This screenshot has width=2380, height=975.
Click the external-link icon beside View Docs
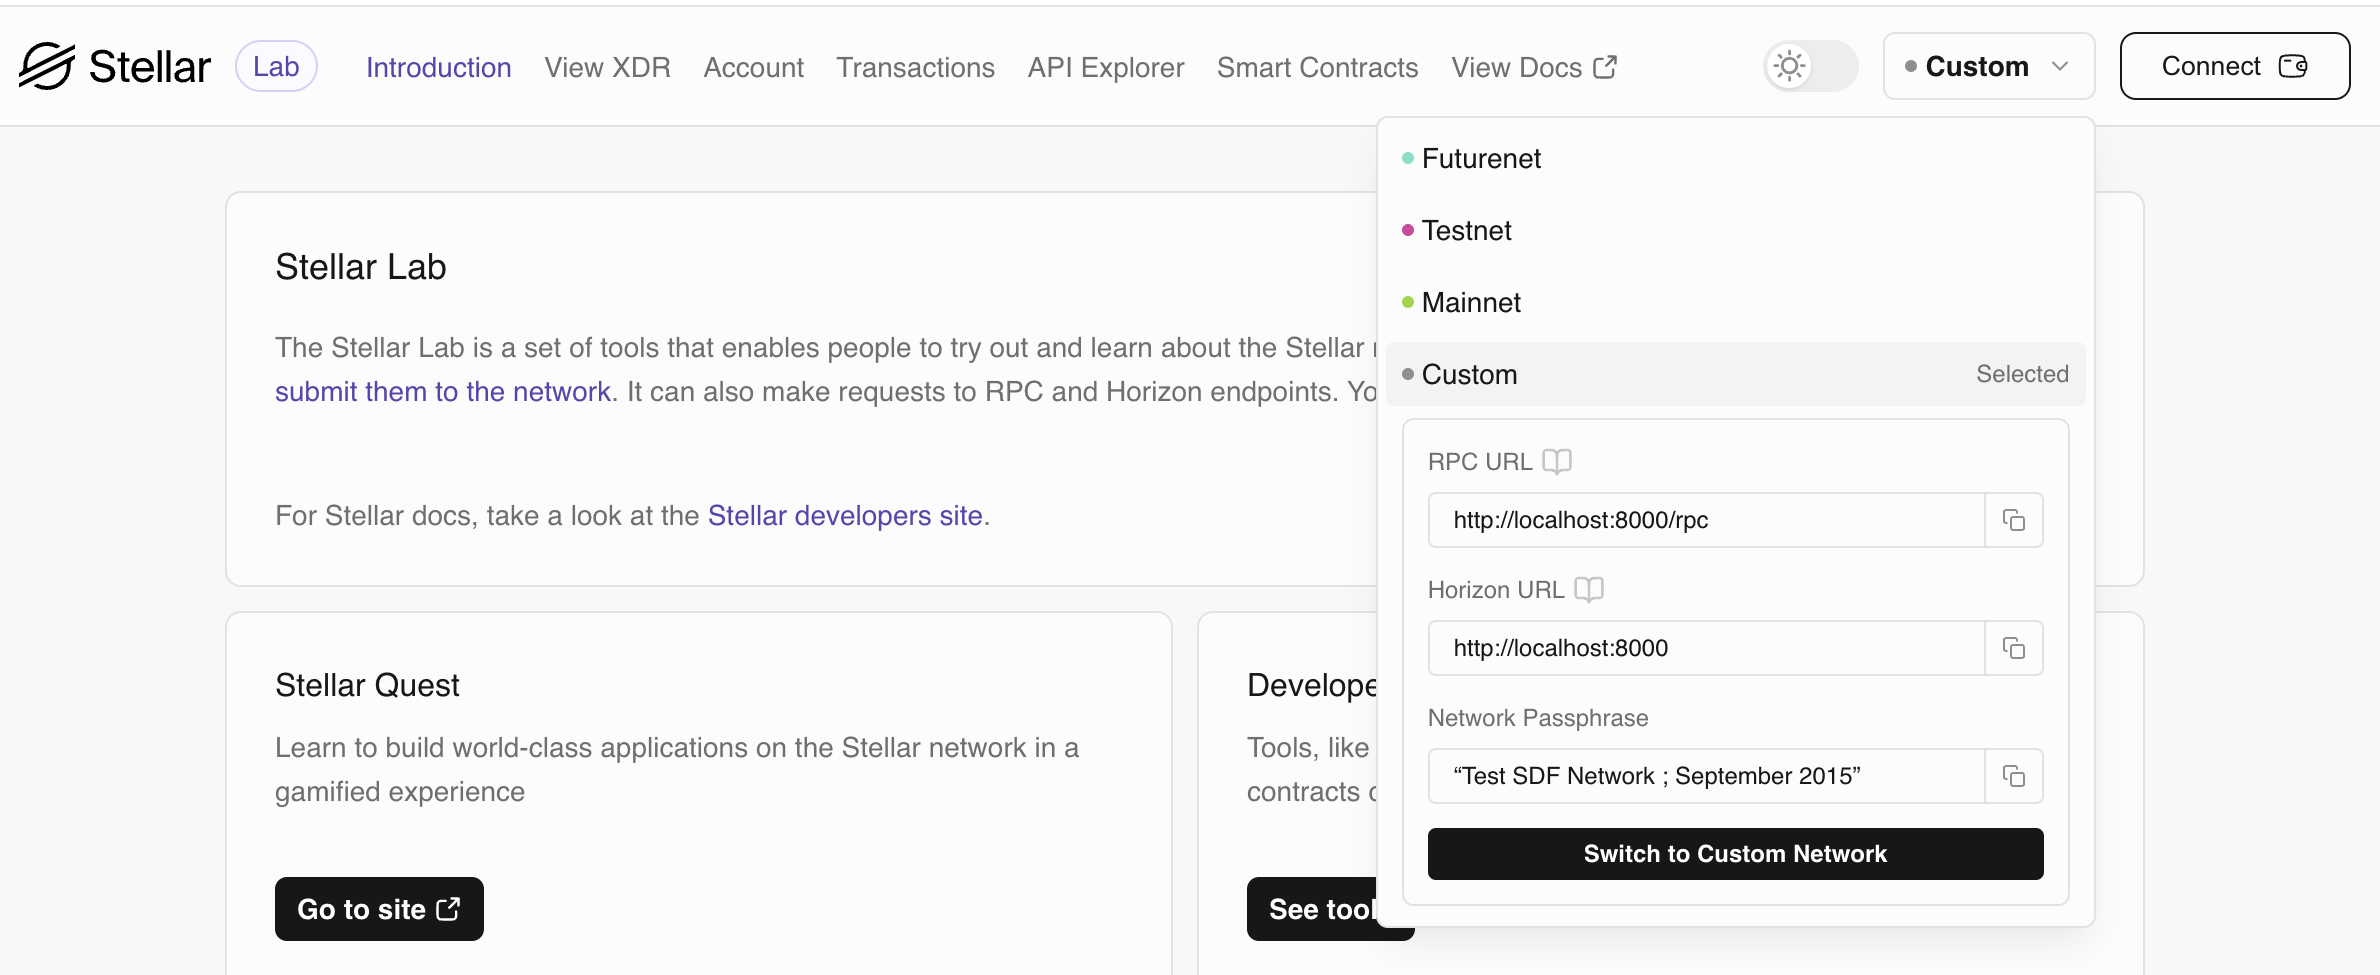pyautogui.click(x=1605, y=66)
